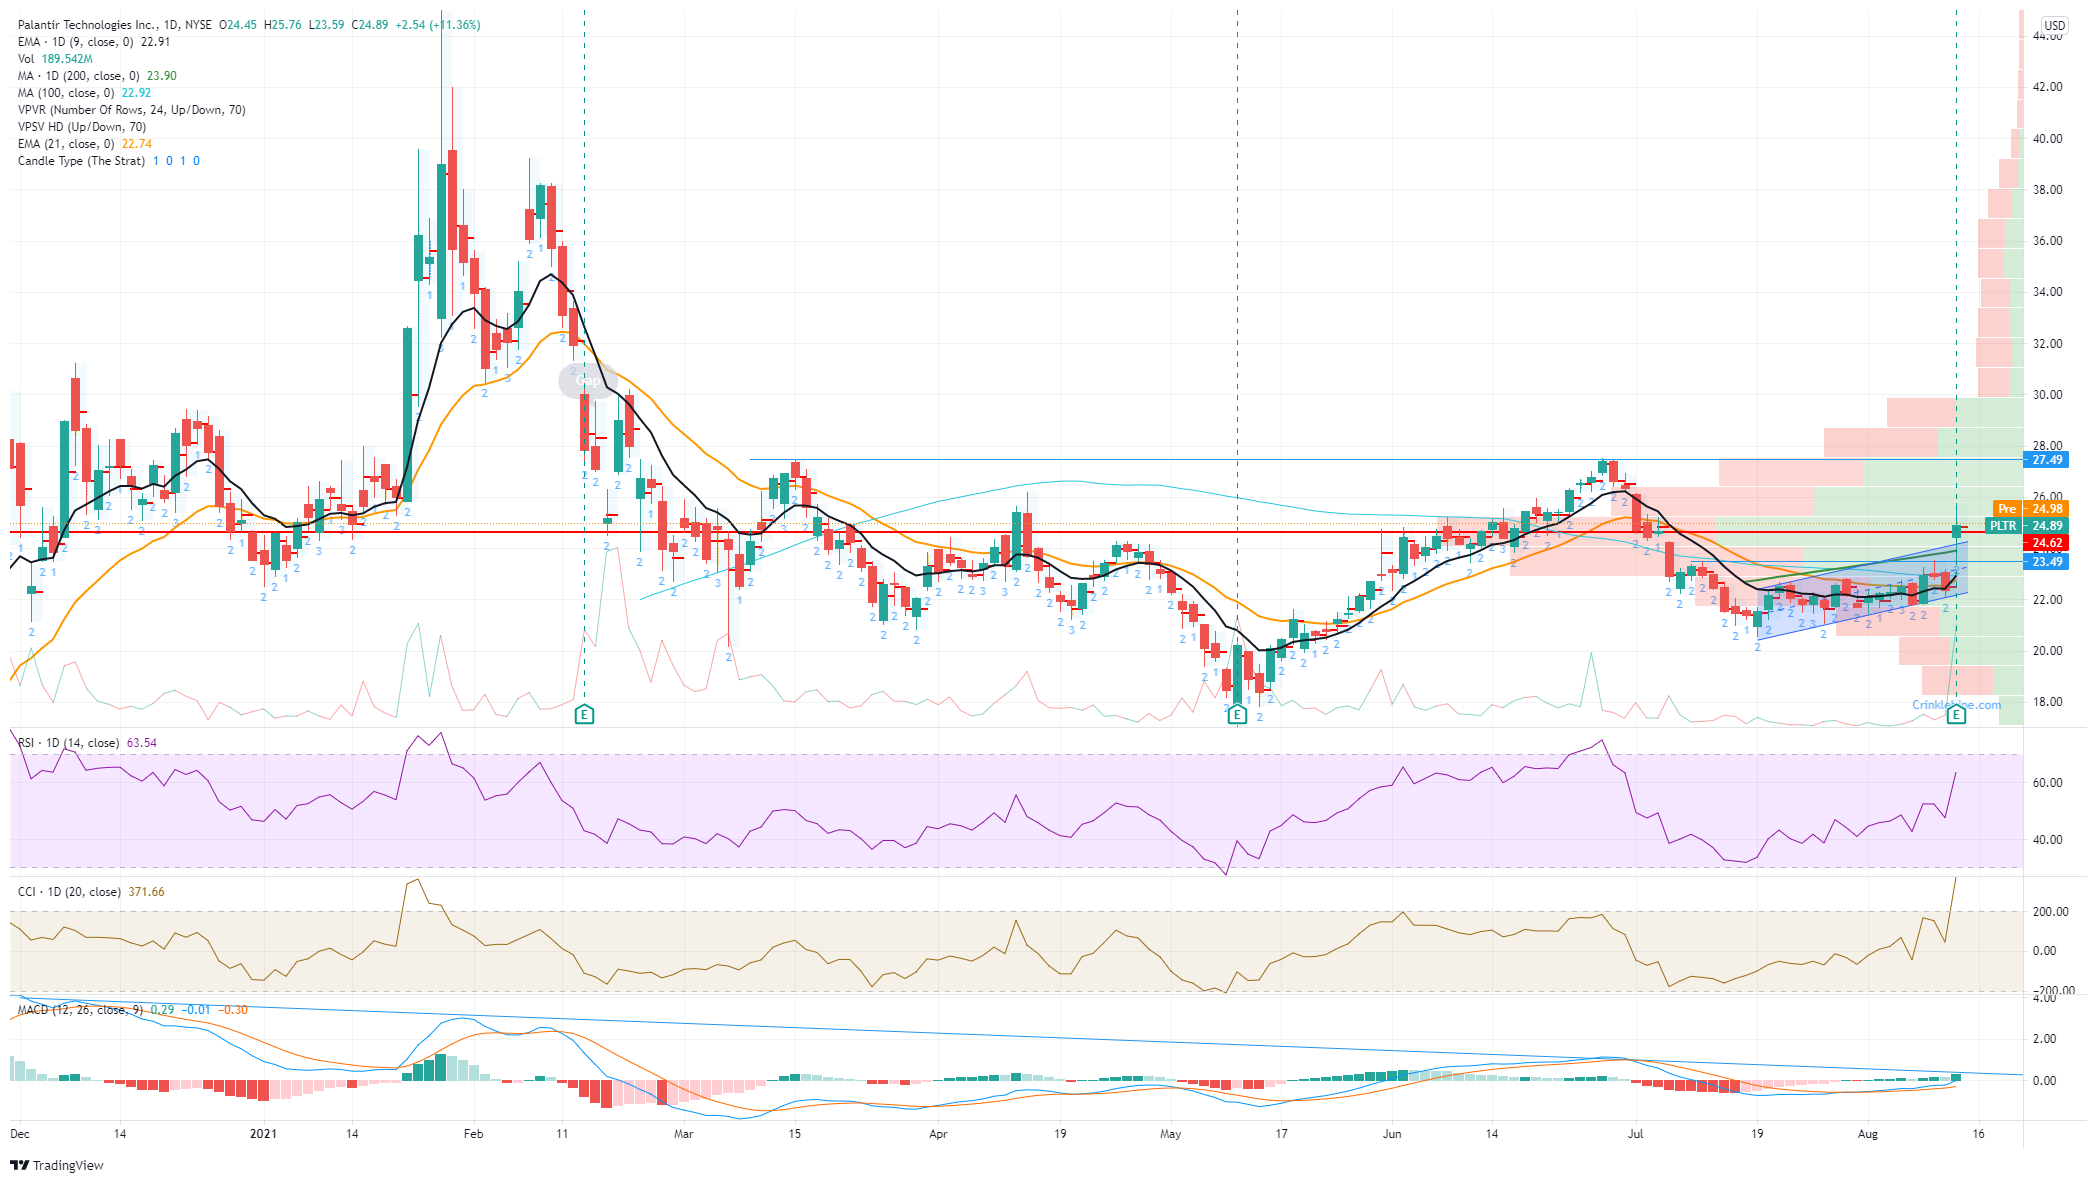Viewport: 2097px width, 1183px height.
Task: Click the Jul date axis label
Action: point(1636,1134)
